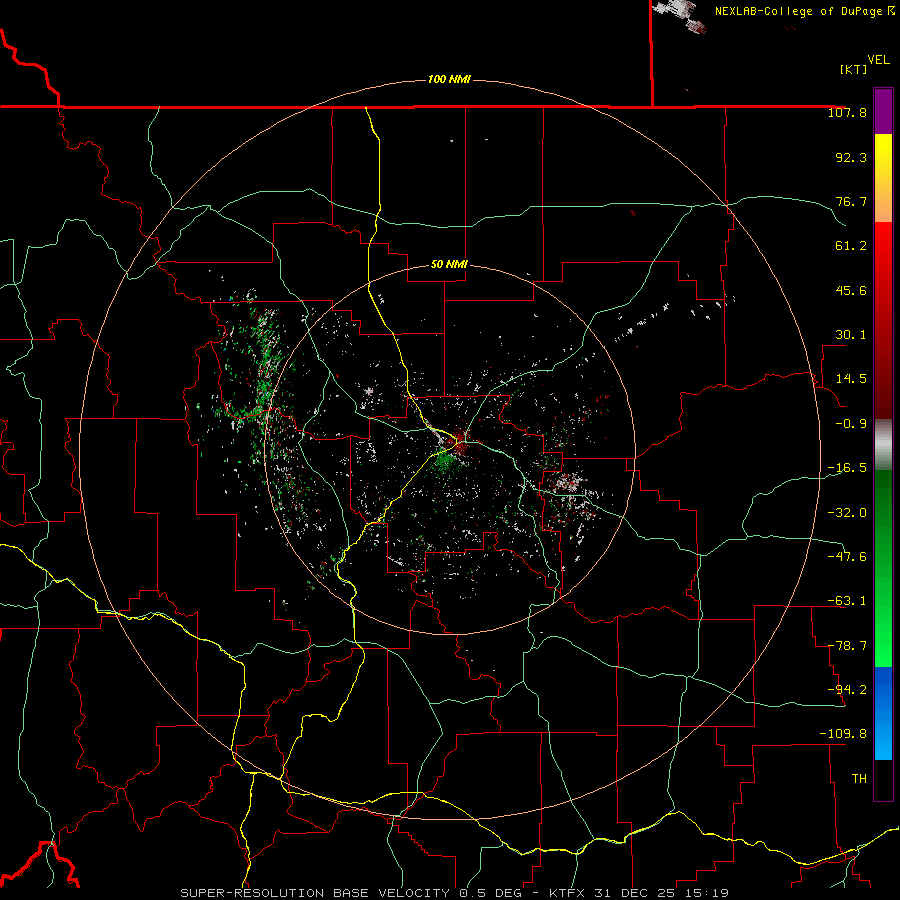Click the -109.8 velocity scale value

(x=843, y=734)
